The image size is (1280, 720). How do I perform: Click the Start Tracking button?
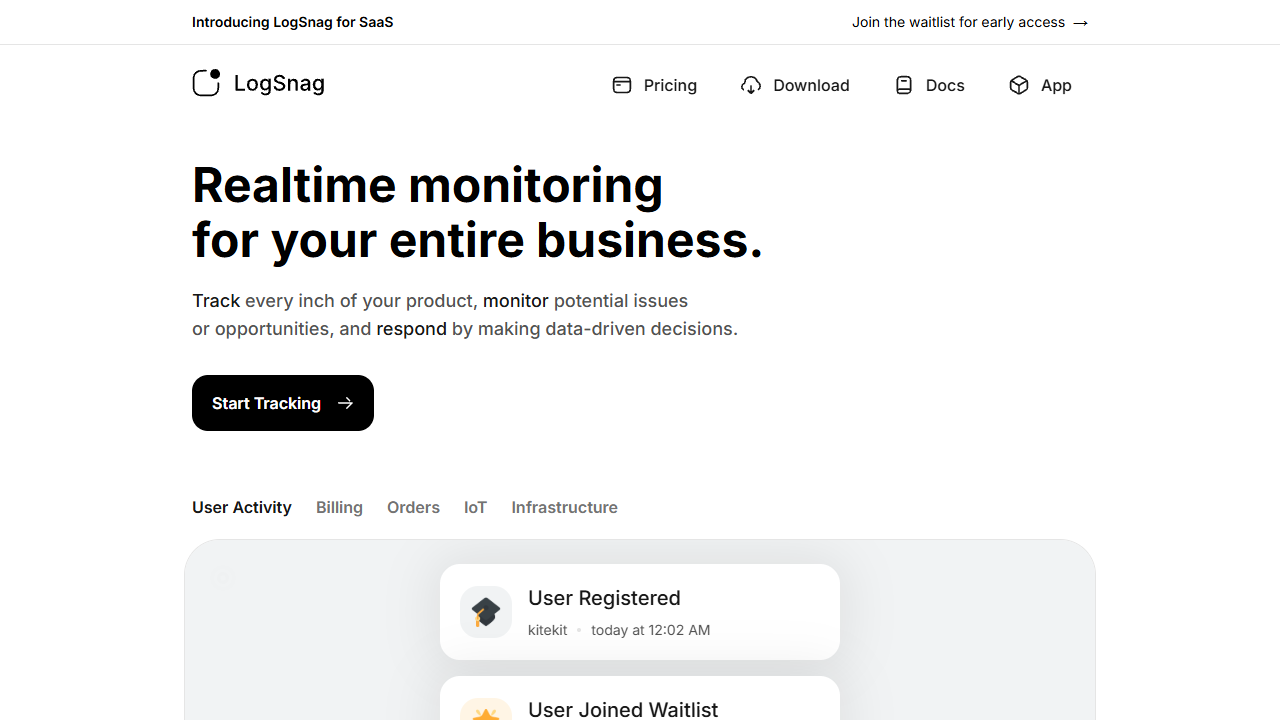pos(282,403)
